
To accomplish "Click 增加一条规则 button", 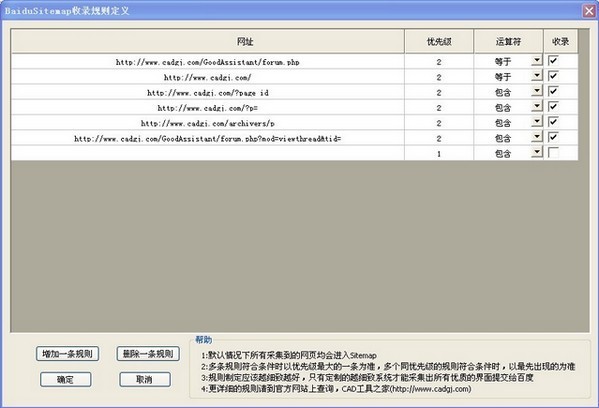I will (68, 354).
